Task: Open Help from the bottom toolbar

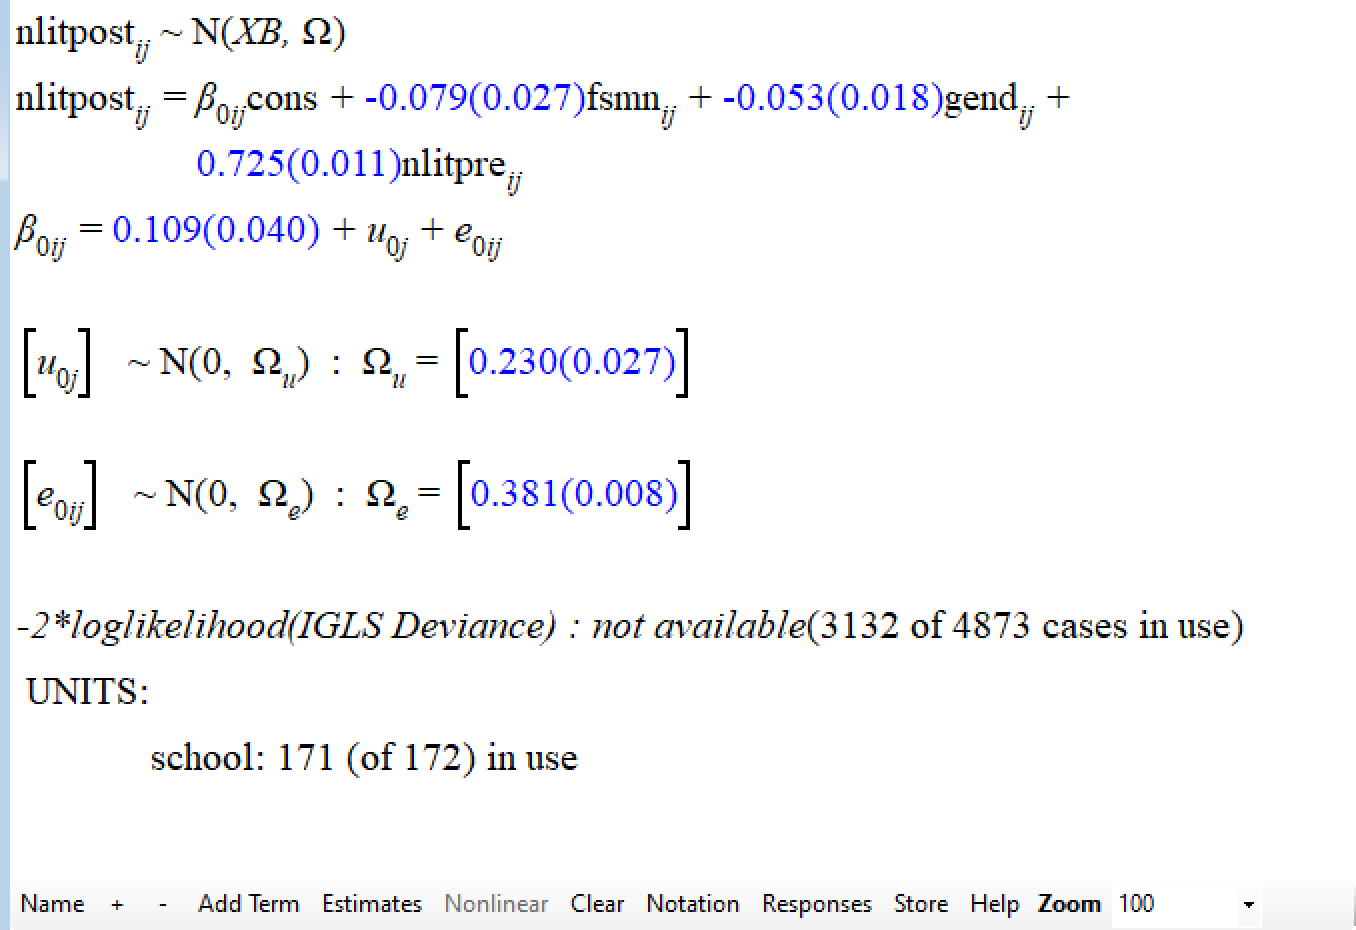Action: tap(993, 904)
